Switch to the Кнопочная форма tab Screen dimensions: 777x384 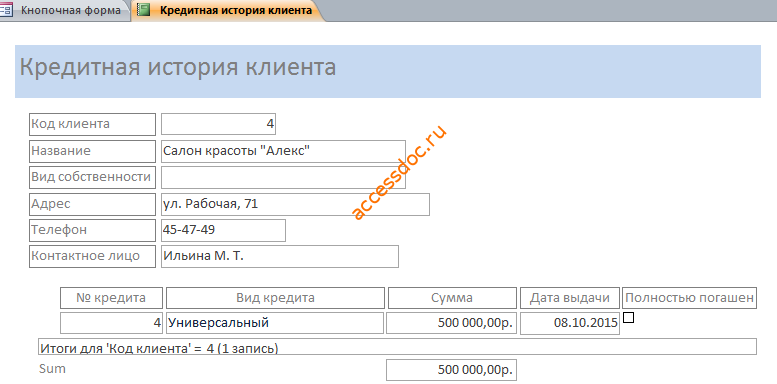pos(64,10)
